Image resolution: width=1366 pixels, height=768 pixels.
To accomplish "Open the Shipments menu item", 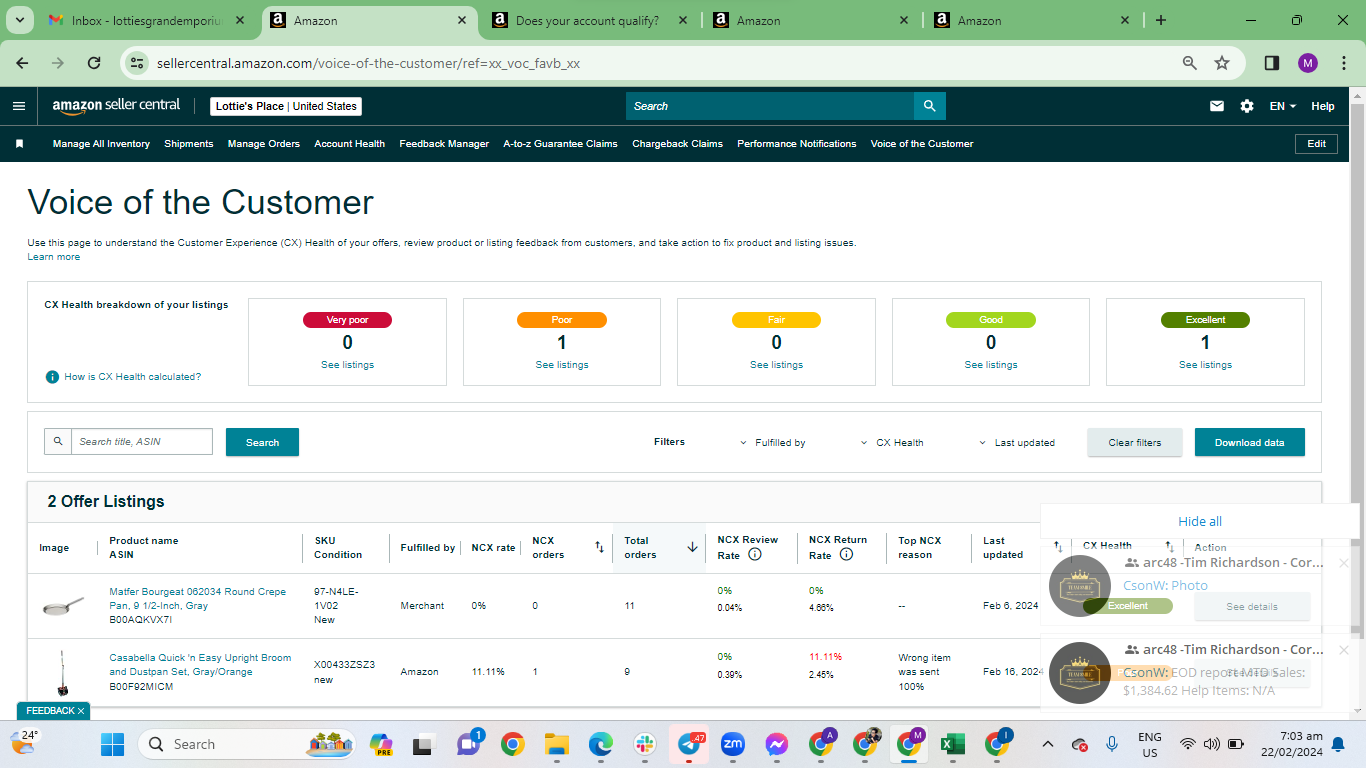I will (189, 144).
